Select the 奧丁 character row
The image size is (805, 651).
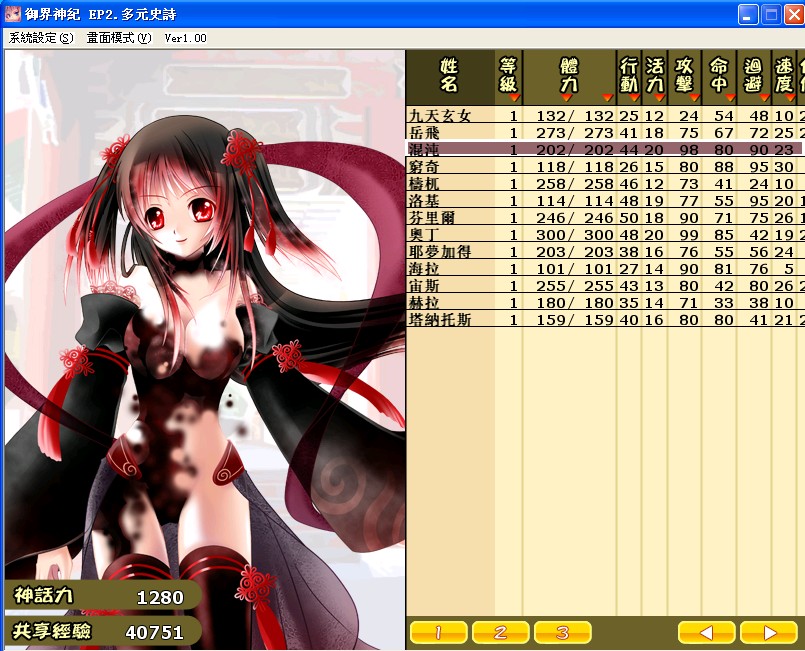[605, 235]
